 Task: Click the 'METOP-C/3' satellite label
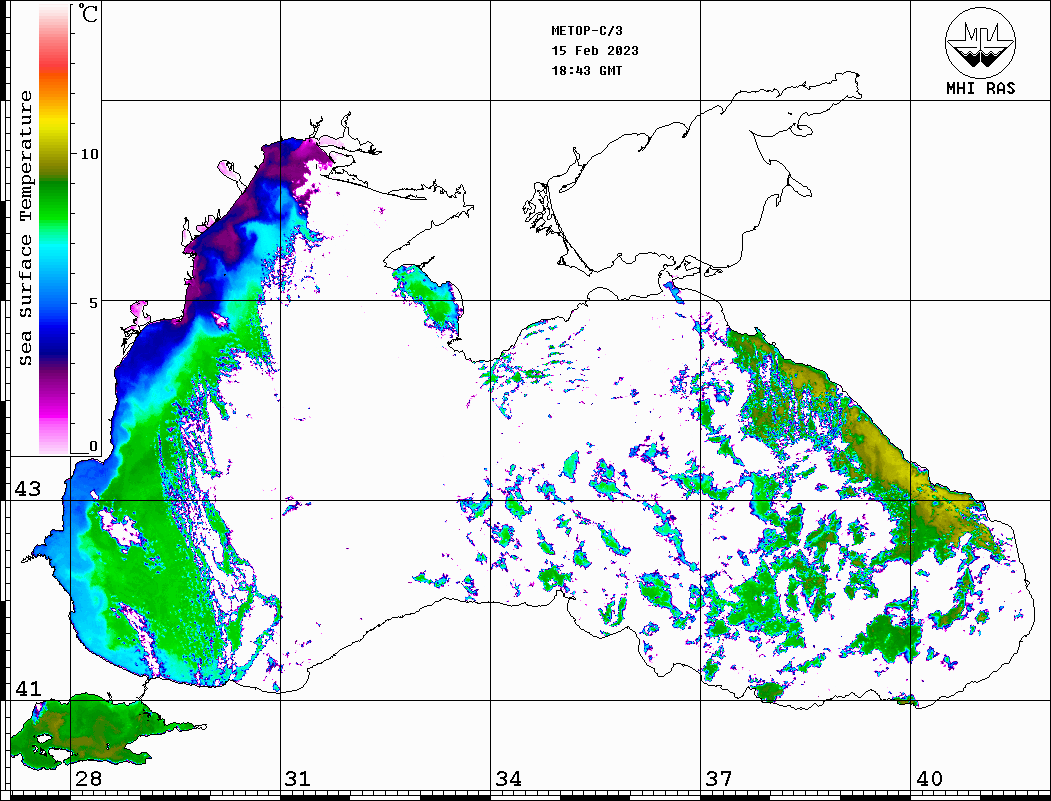(x=586, y=31)
